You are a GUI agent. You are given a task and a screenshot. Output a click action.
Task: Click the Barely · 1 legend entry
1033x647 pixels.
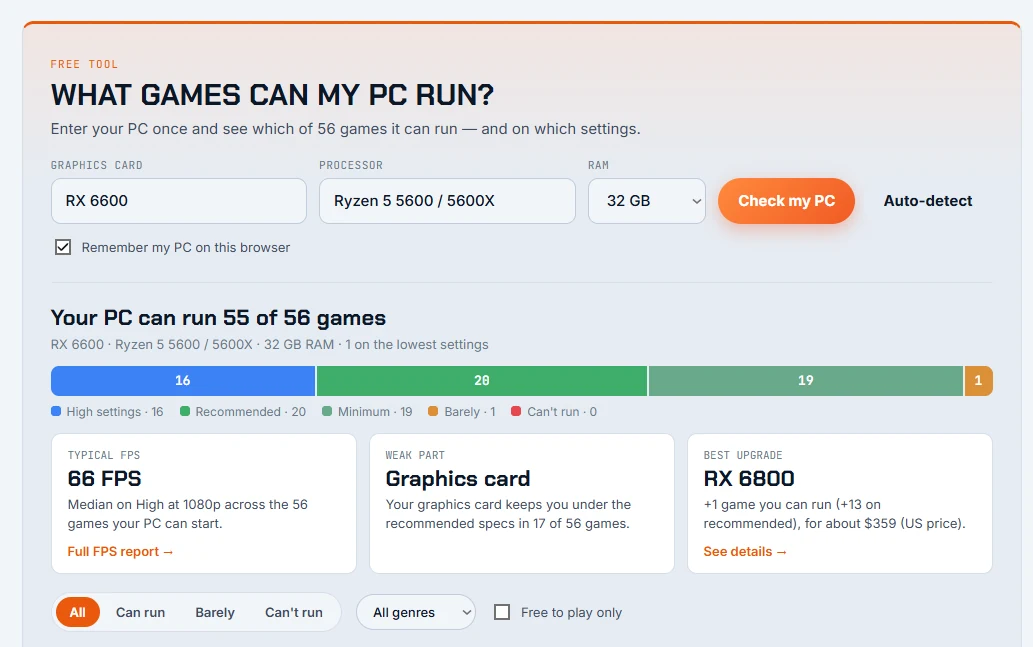pos(462,412)
